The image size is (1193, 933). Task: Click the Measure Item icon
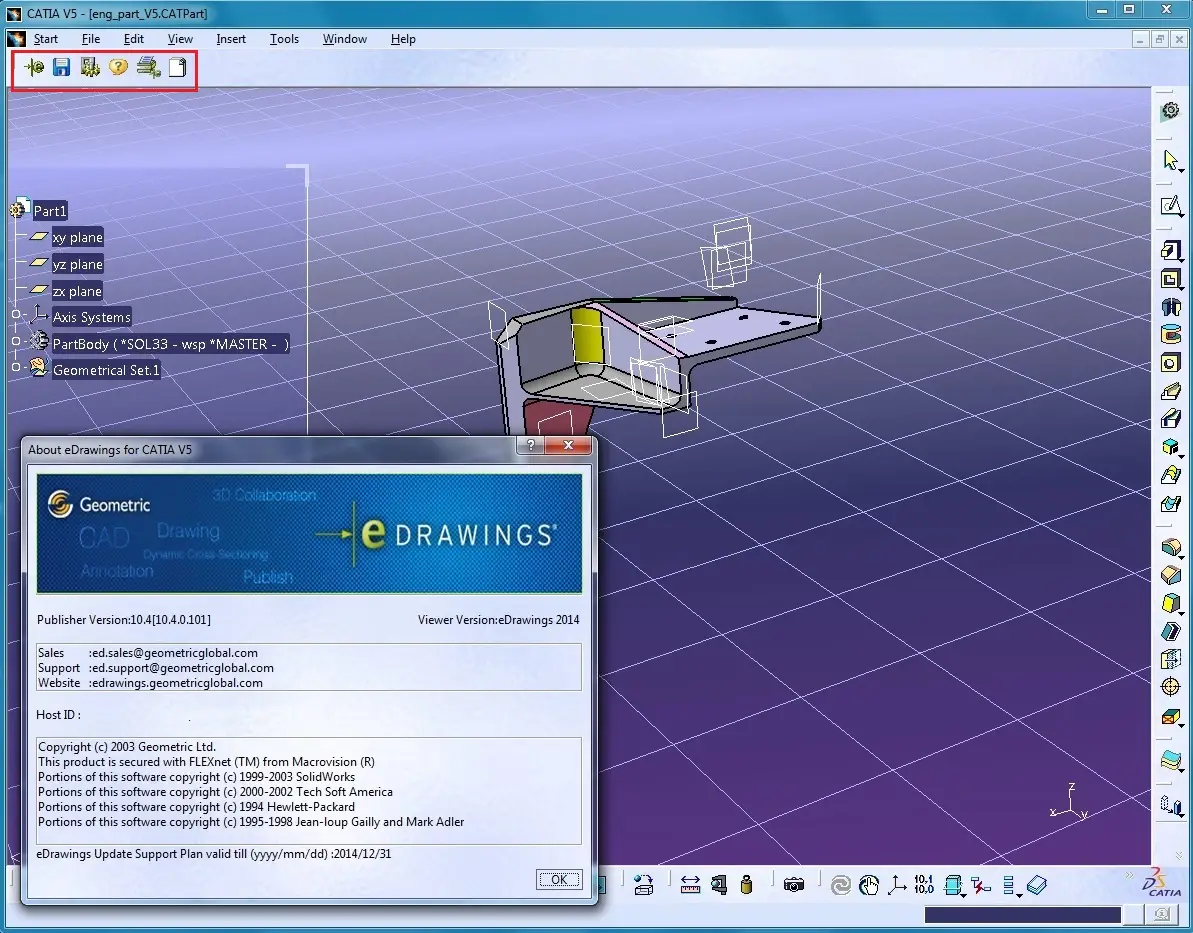click(719, 885)
